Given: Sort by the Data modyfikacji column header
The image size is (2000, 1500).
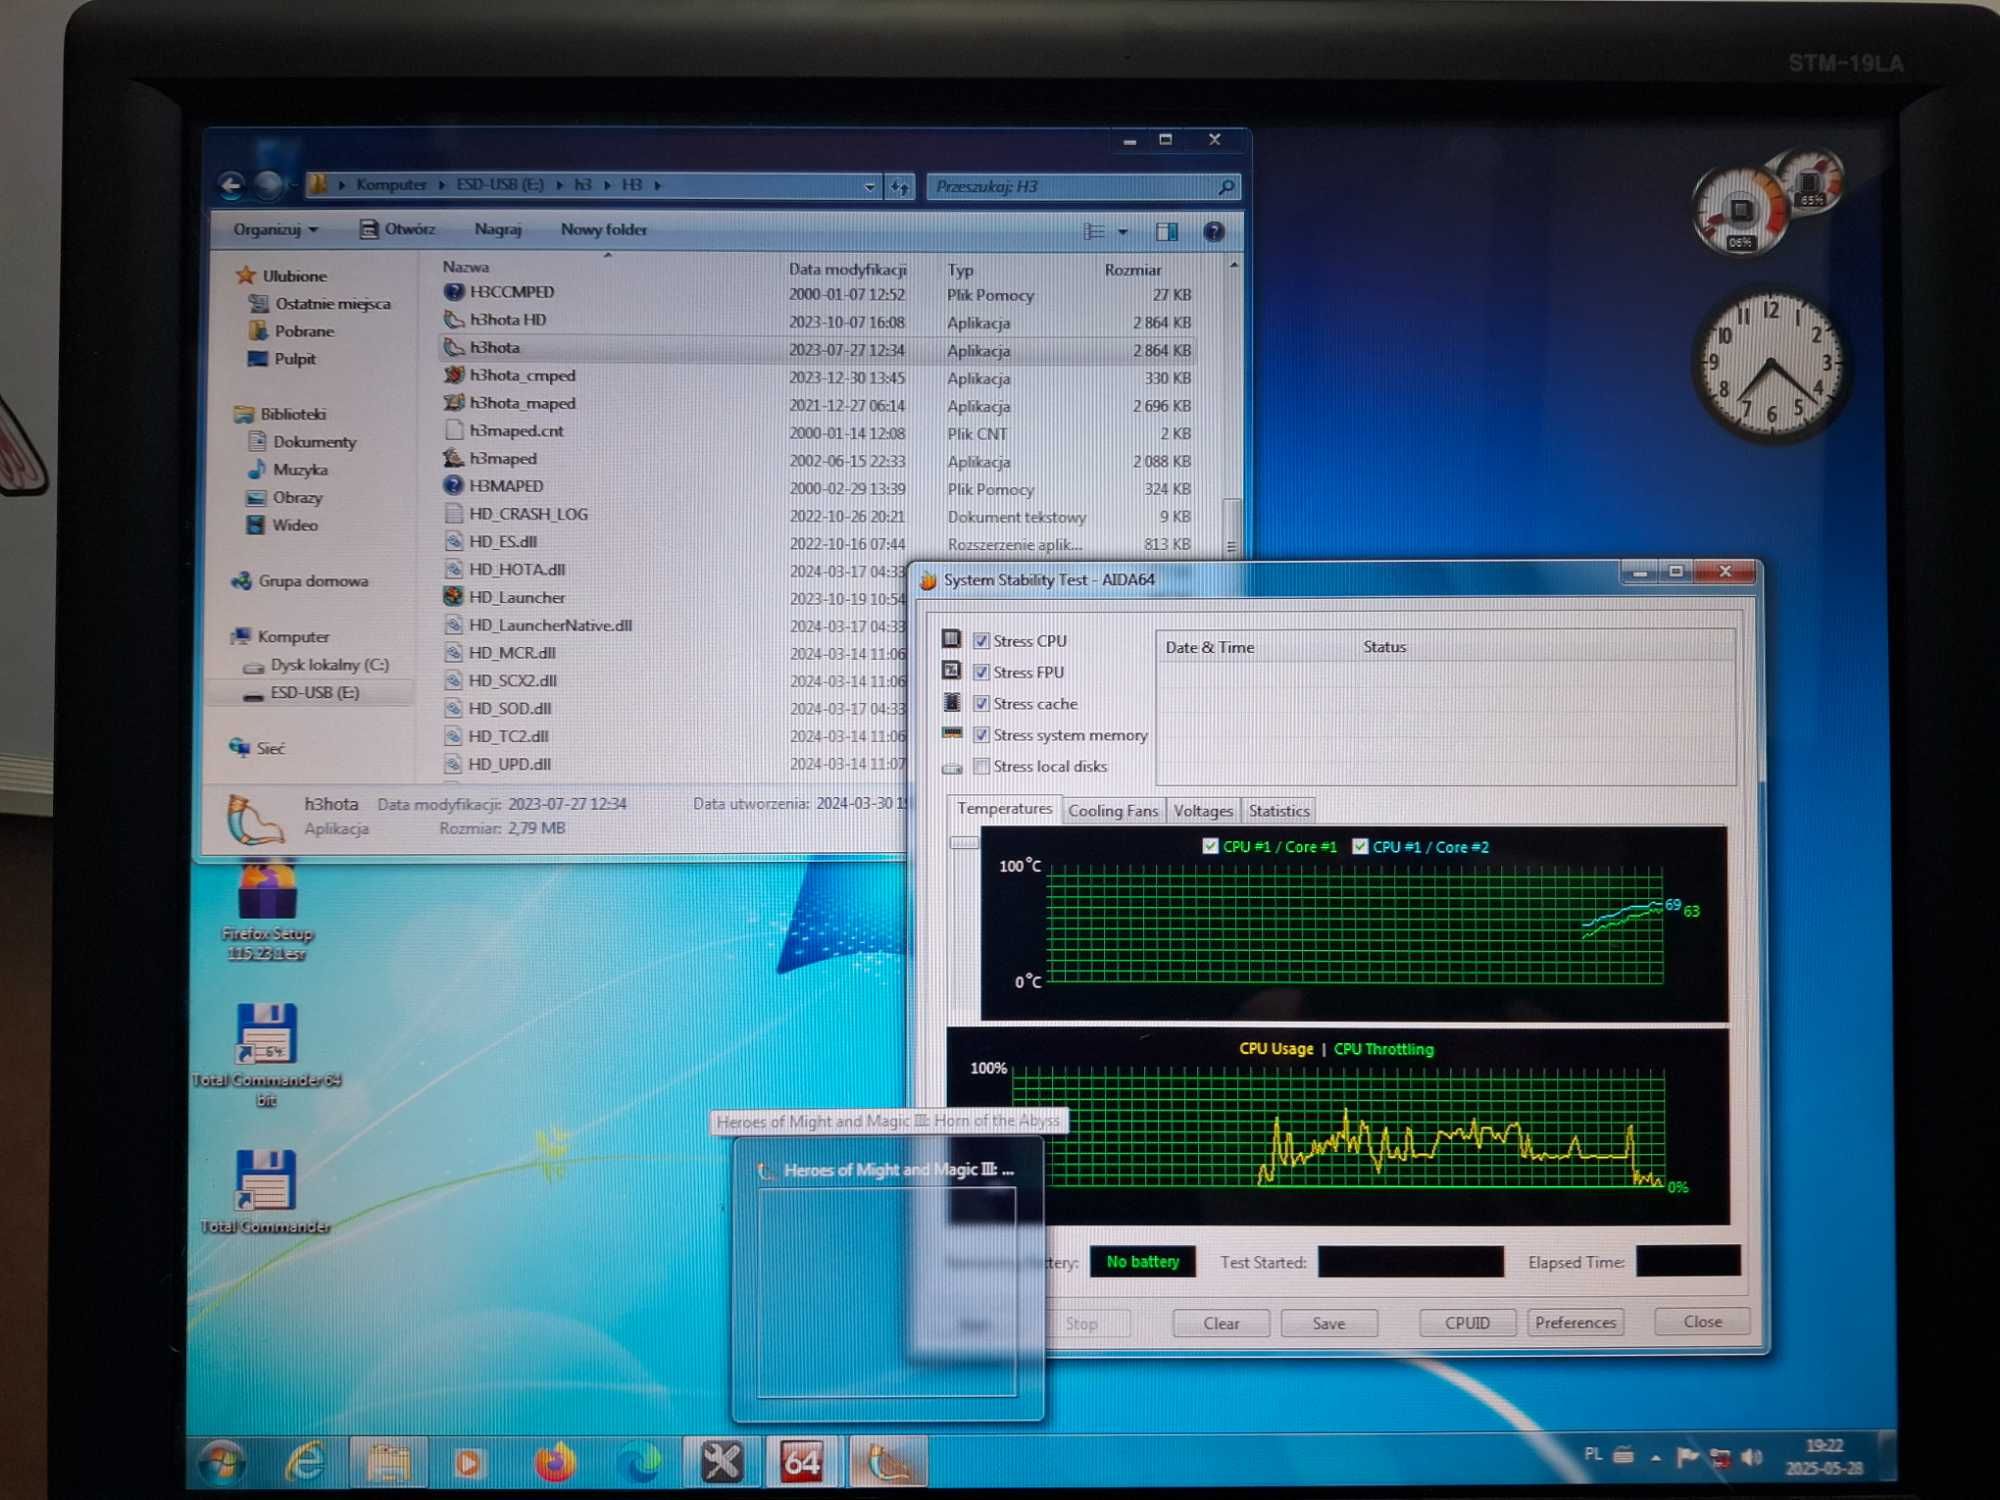Looking at the screenshot, I should (847, 269).
